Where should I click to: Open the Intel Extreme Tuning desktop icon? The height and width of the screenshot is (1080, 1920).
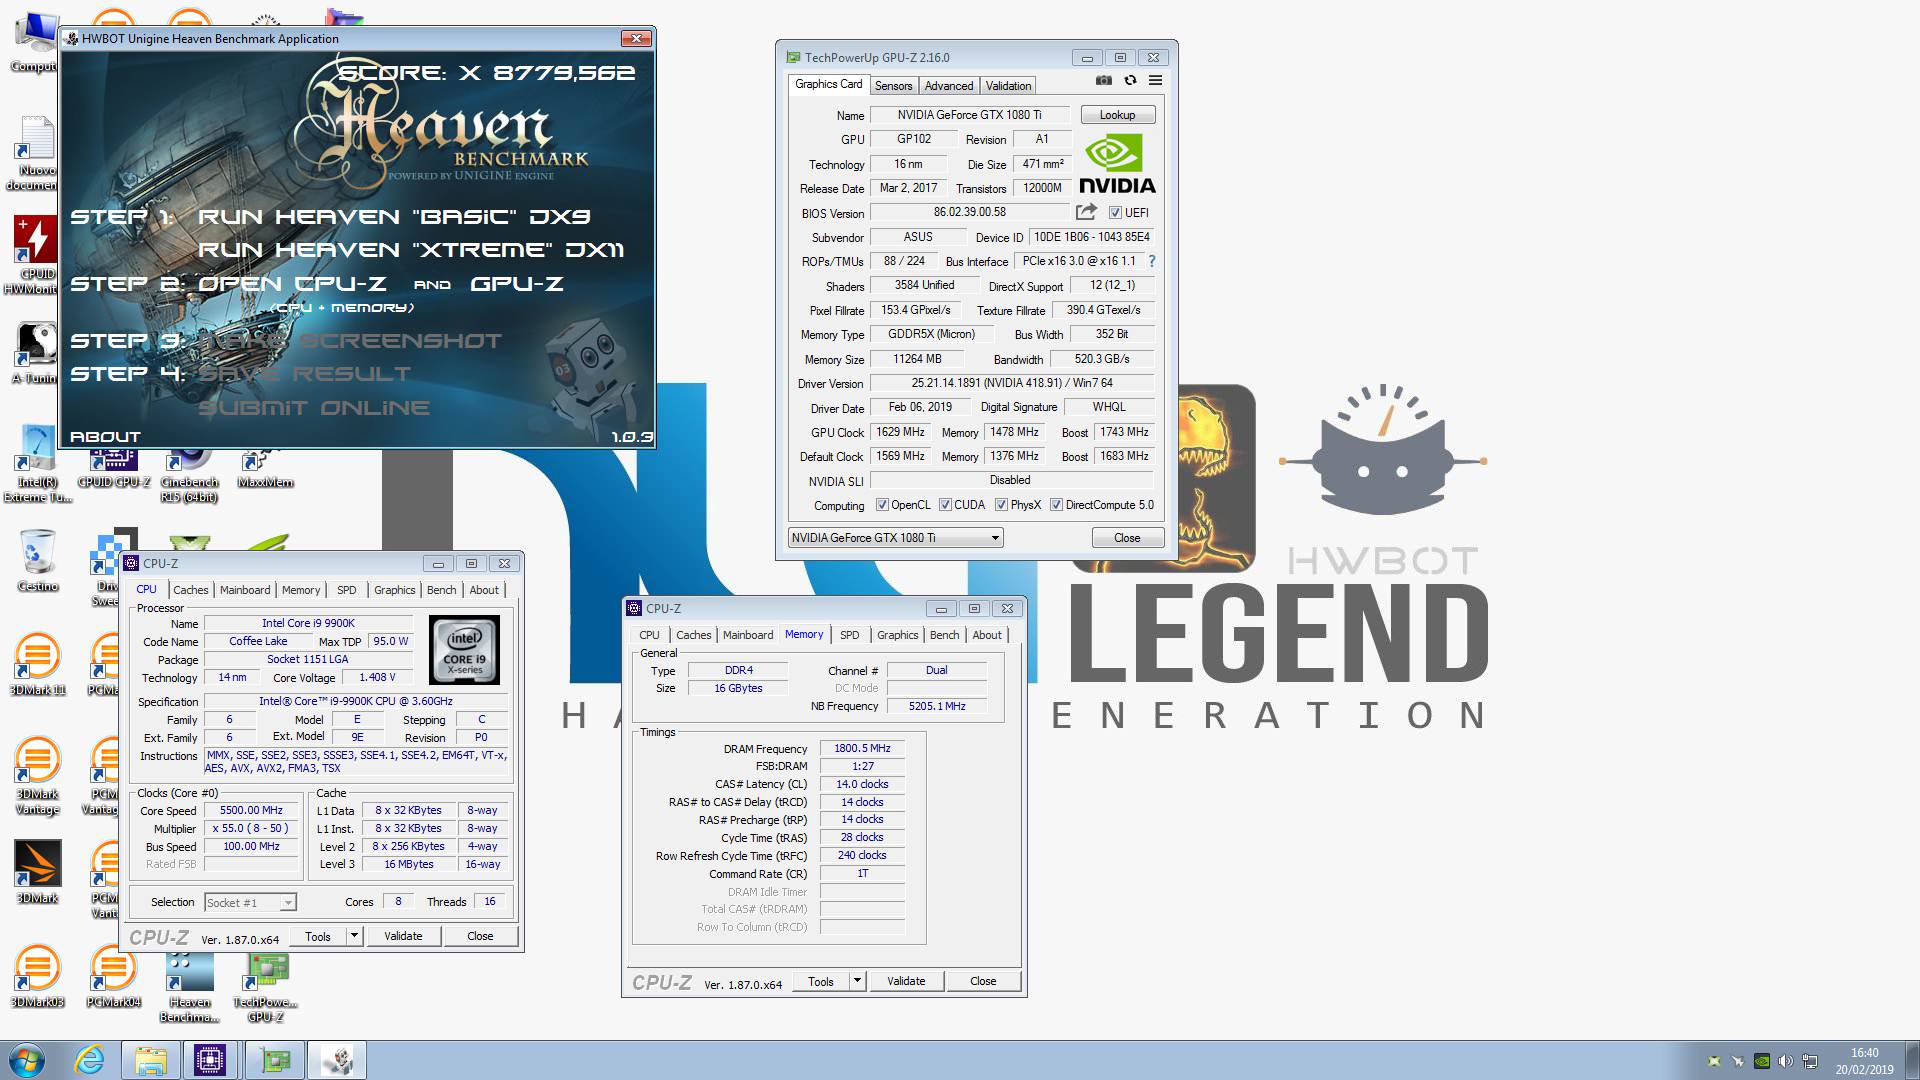pyautogui.click(x=37, y=464)
